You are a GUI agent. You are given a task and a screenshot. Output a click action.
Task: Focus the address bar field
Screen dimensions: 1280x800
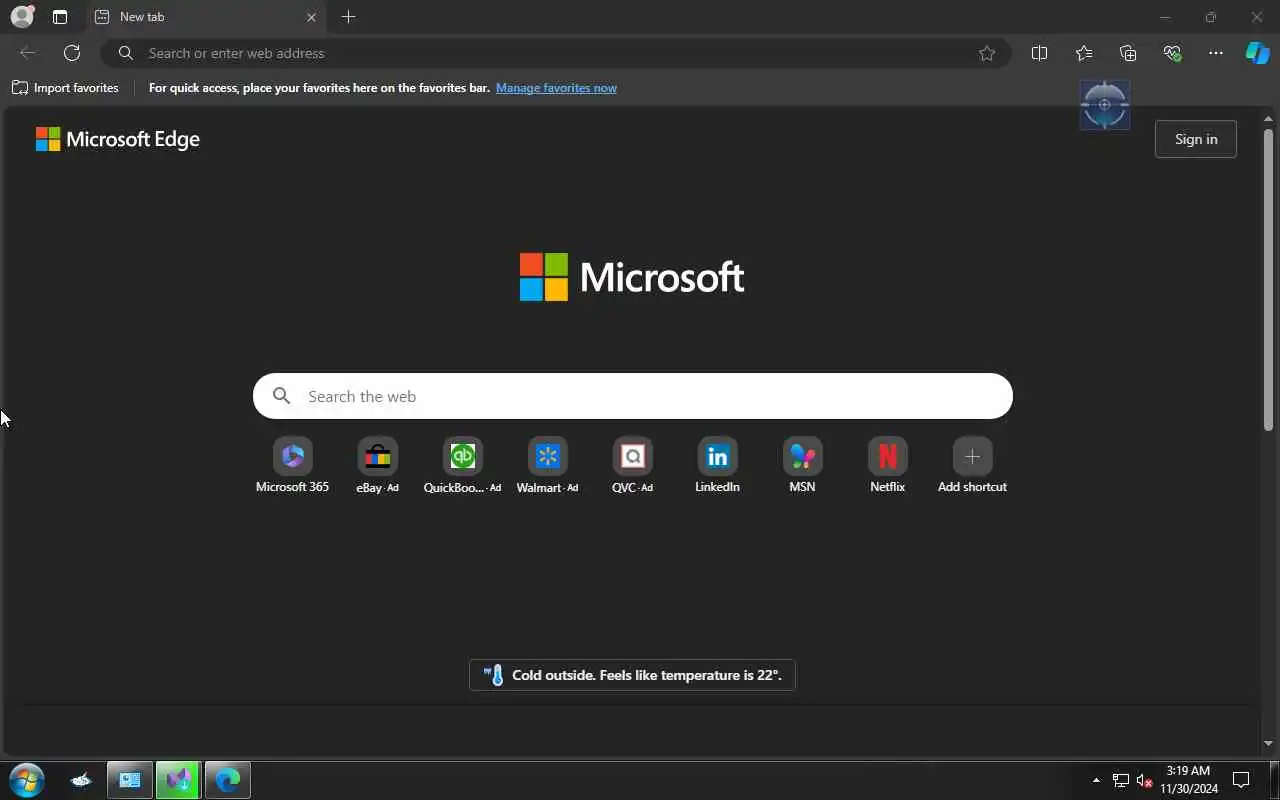(x=555, y=53)
